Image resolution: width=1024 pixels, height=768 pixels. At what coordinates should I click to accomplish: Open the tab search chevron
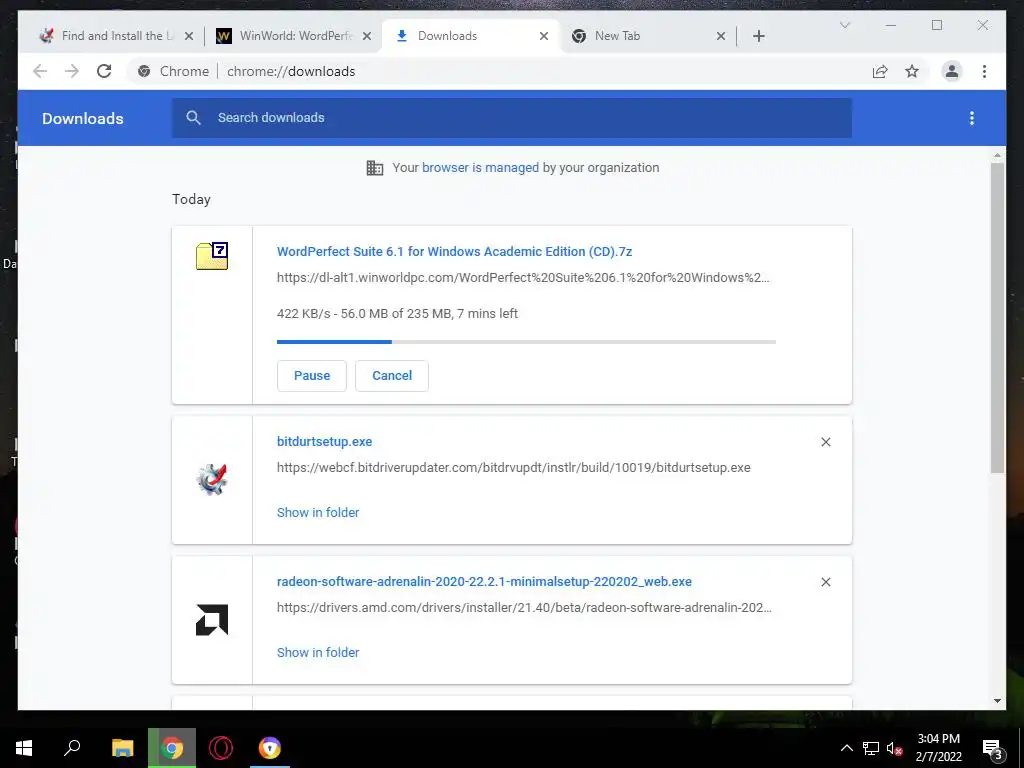tap(844, 25)
